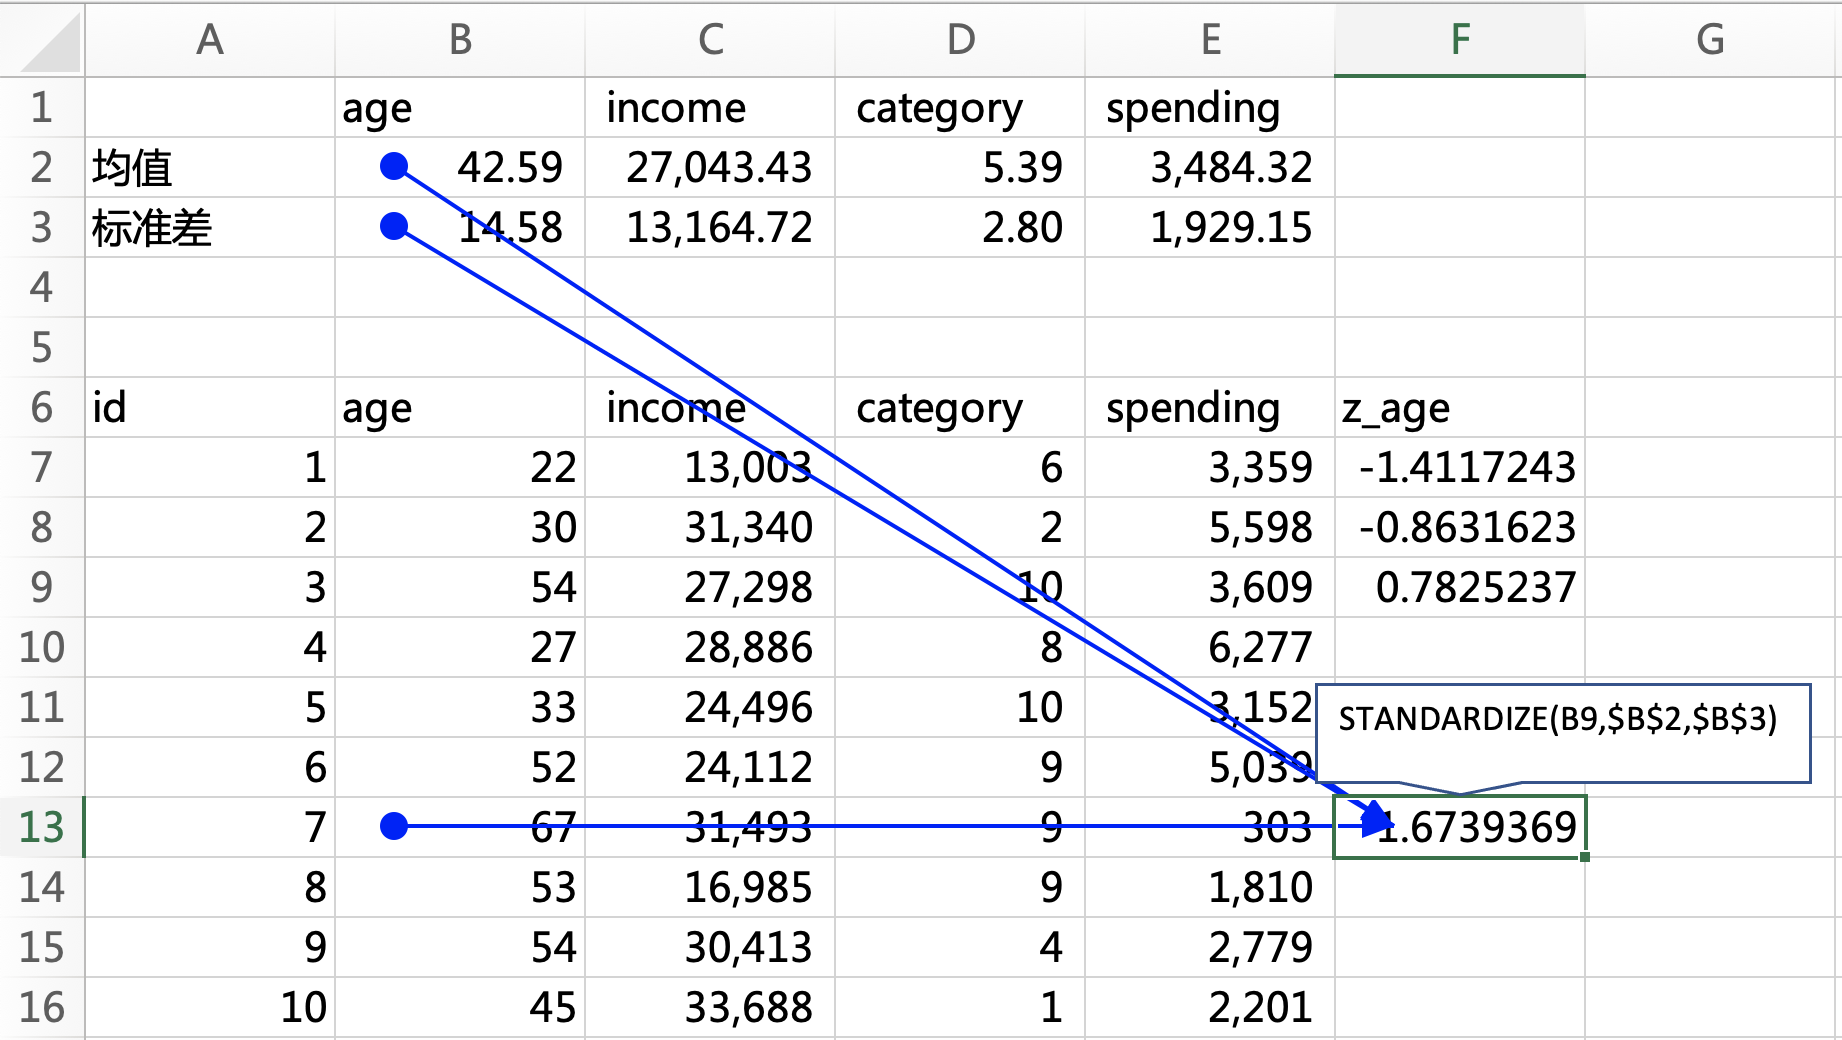Select the id header cell

point(210,407)
